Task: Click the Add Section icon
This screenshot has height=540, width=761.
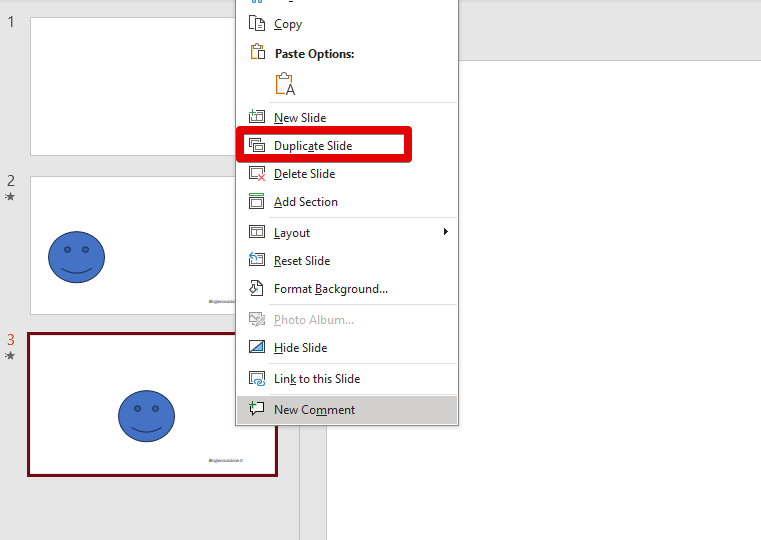Action: point(256,201)
